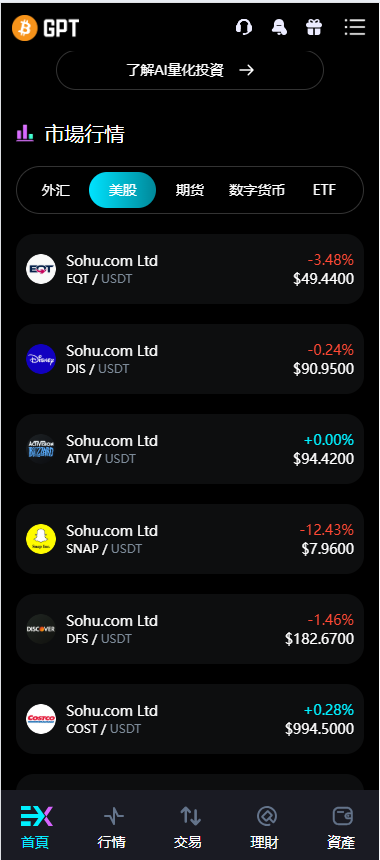The width and height of the screenshot is (380, 860).
Task: Tap the 了解AI量化投資 button
Action: (x=190, y=70)
